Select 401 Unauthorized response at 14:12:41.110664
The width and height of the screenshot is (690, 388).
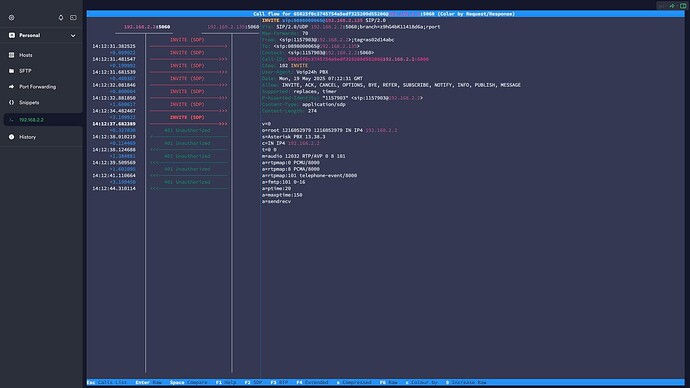[x=187, y=169]
